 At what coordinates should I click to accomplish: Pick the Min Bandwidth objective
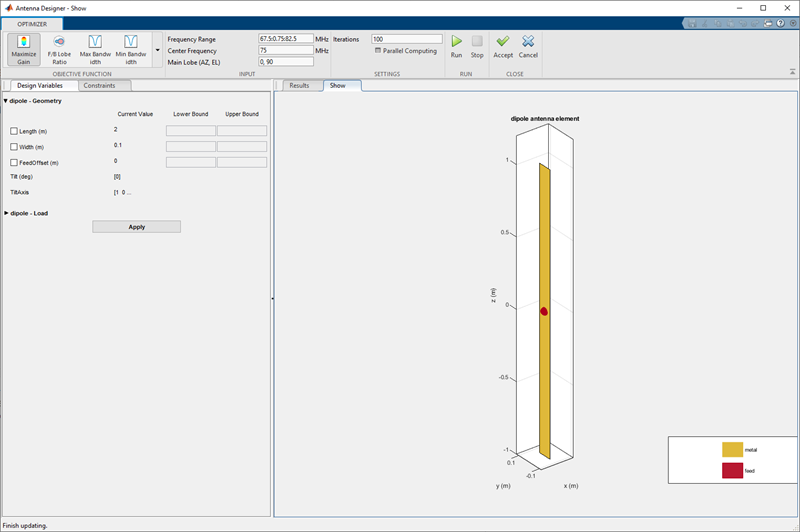(x=130, y=49)
